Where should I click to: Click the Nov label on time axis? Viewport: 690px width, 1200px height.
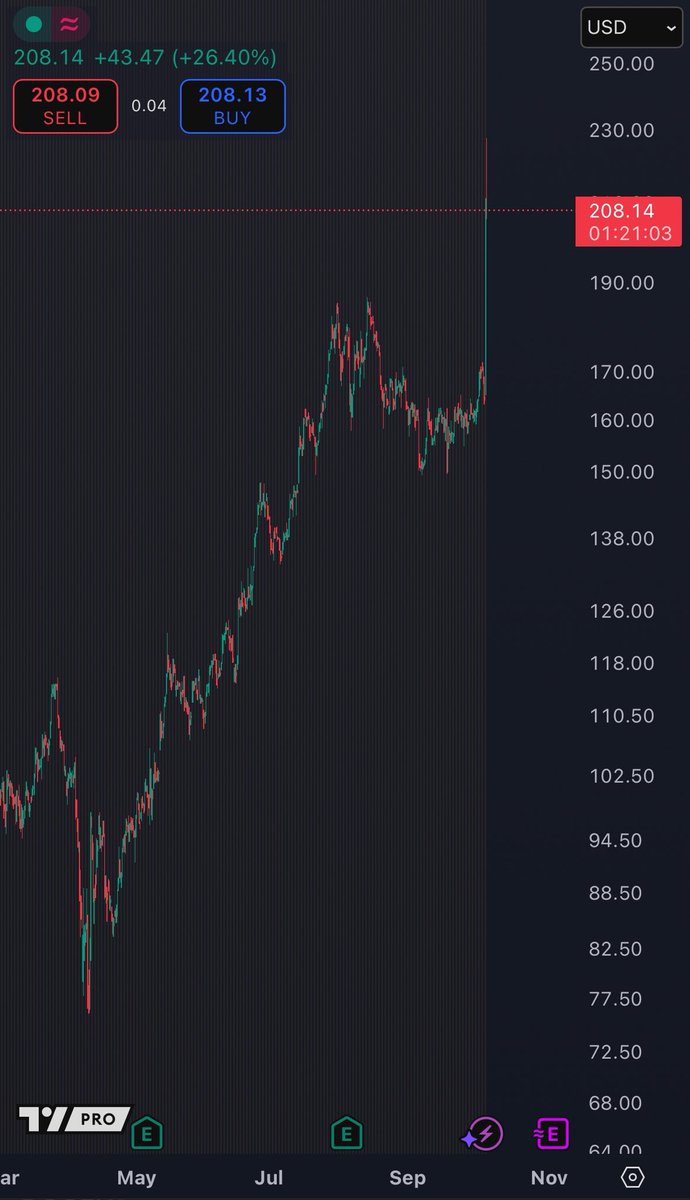coord(549,1177)
